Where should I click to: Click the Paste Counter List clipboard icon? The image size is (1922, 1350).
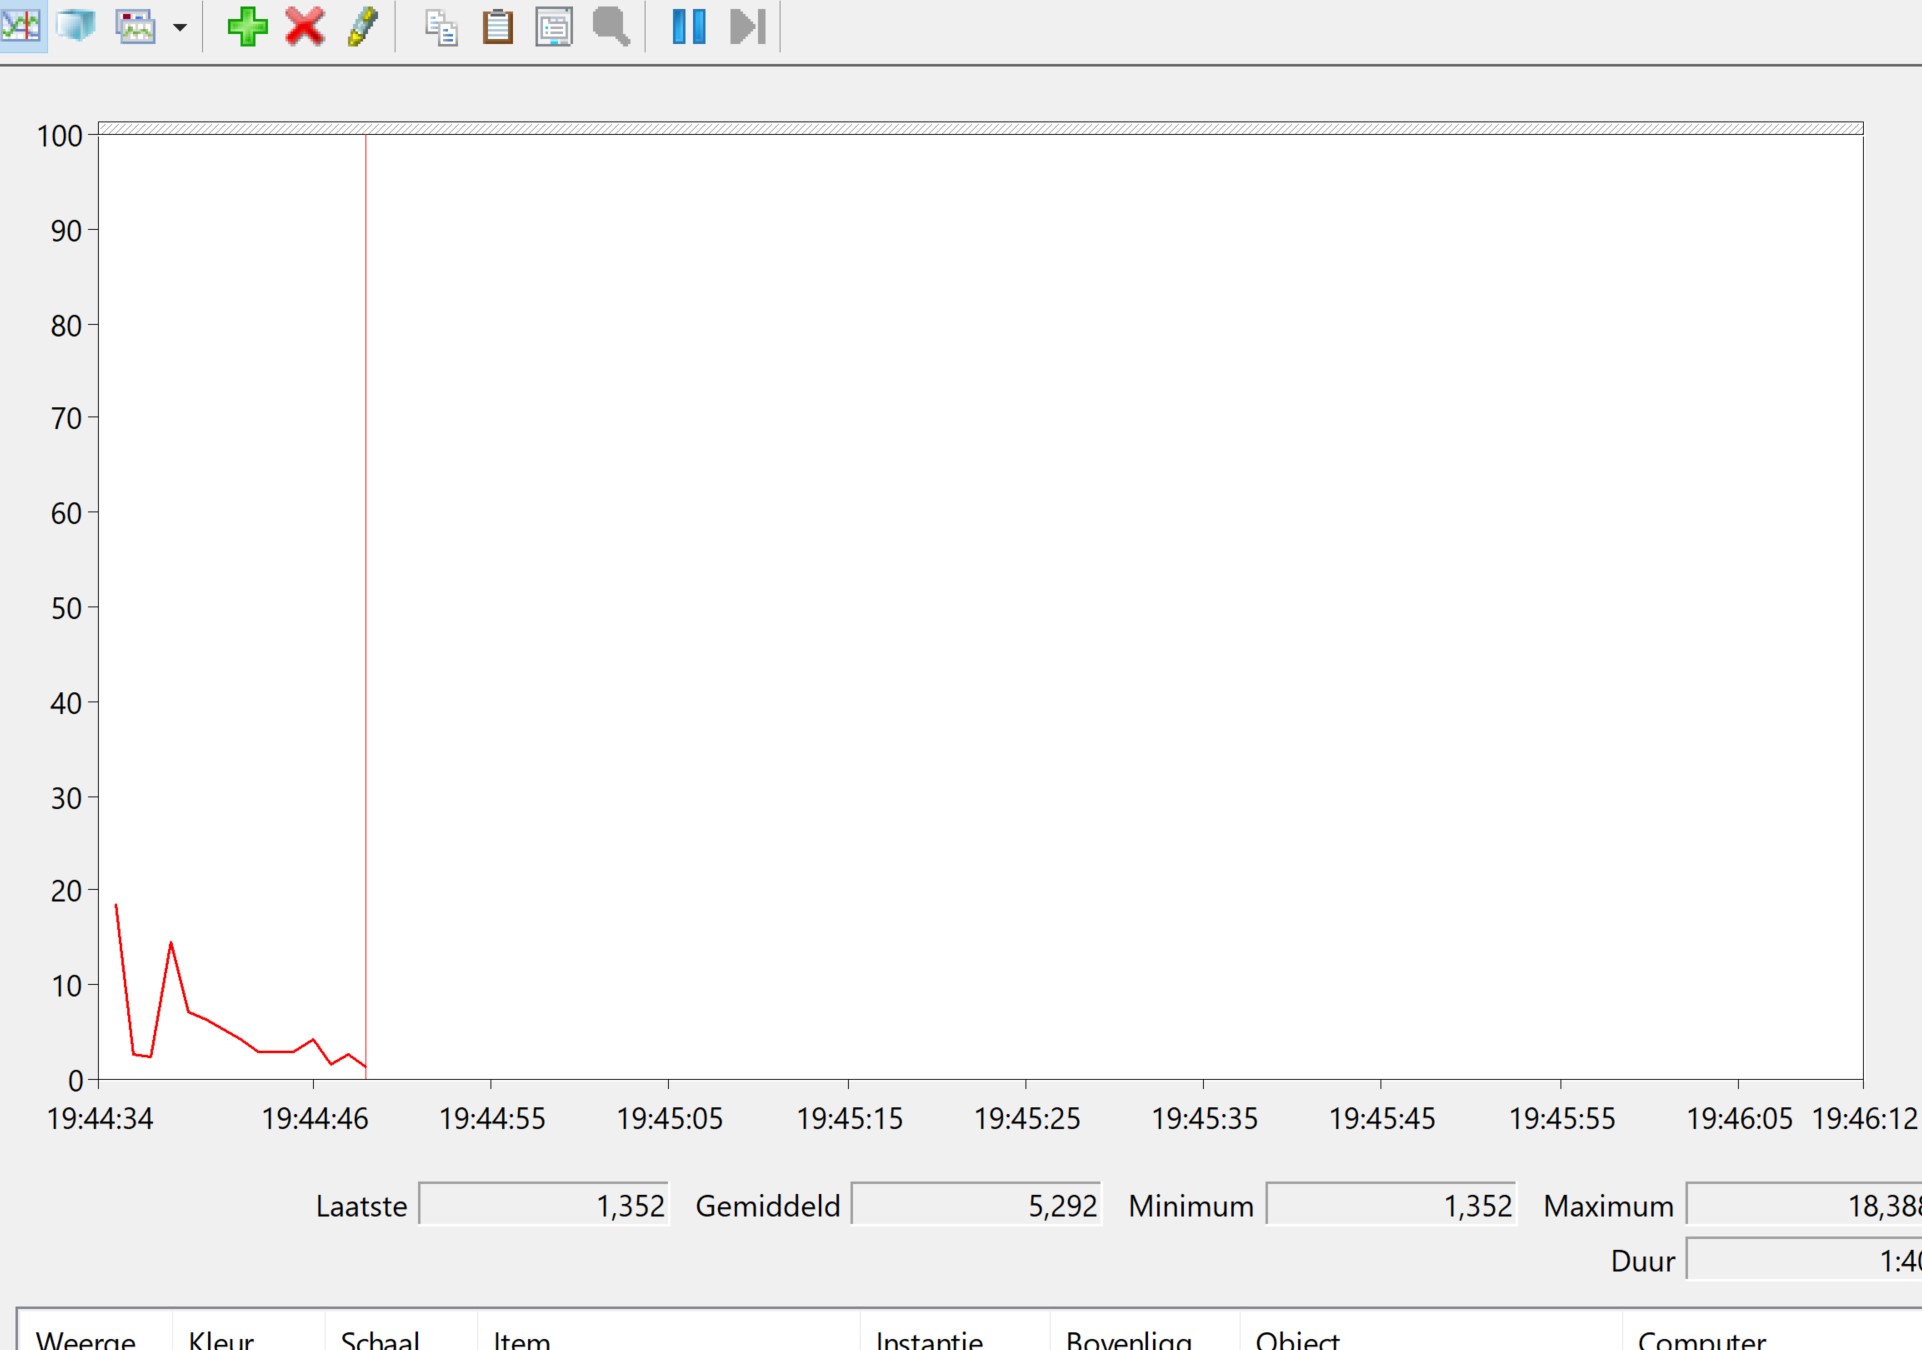point(497,27)
